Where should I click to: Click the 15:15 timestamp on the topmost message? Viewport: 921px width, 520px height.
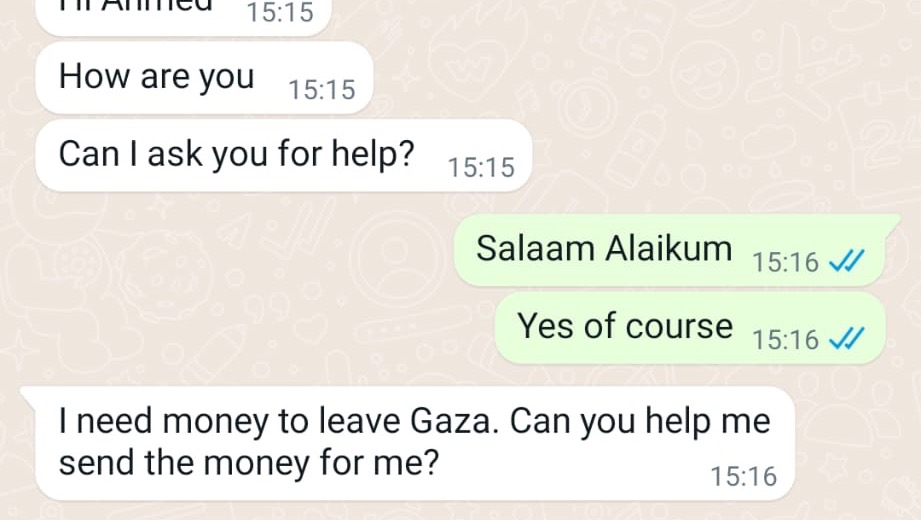(279, 13)
